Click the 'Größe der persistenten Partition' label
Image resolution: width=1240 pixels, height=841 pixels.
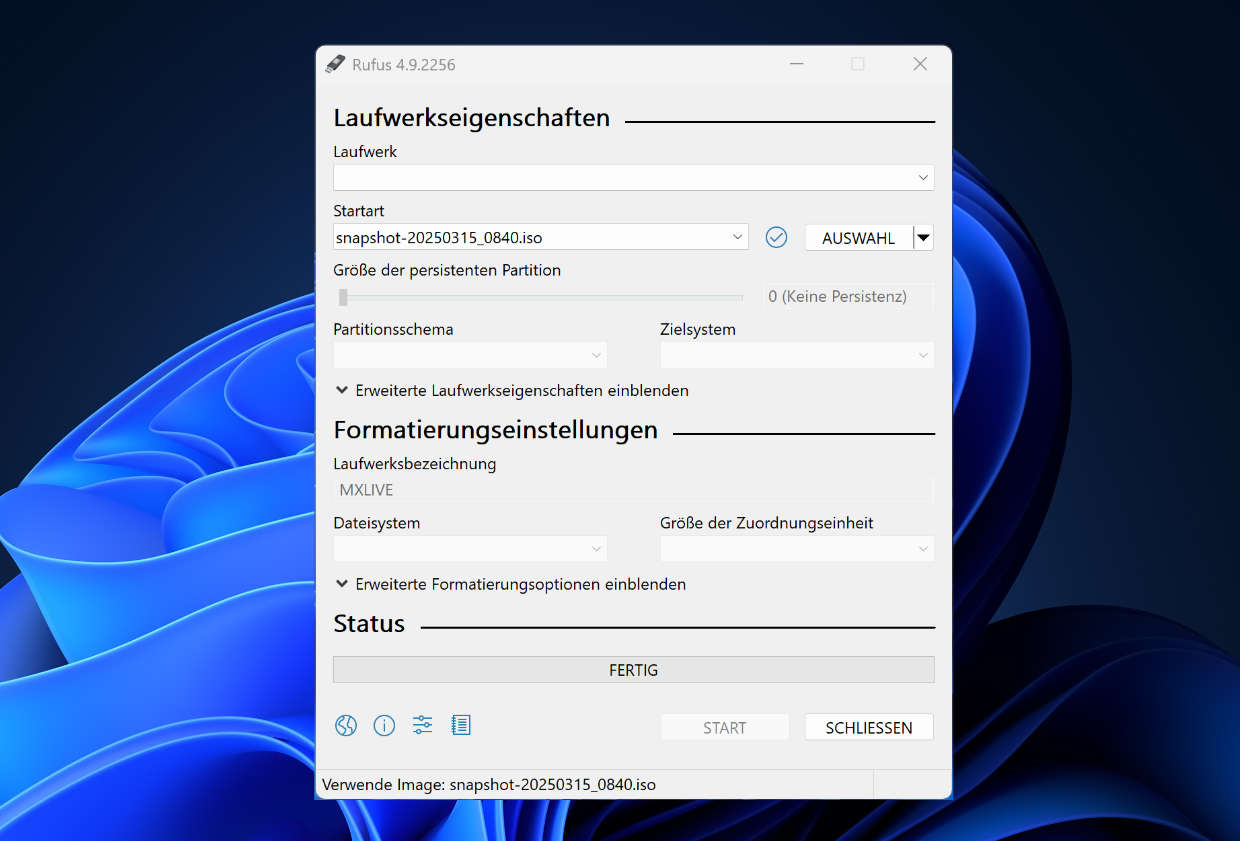point(447,270)
